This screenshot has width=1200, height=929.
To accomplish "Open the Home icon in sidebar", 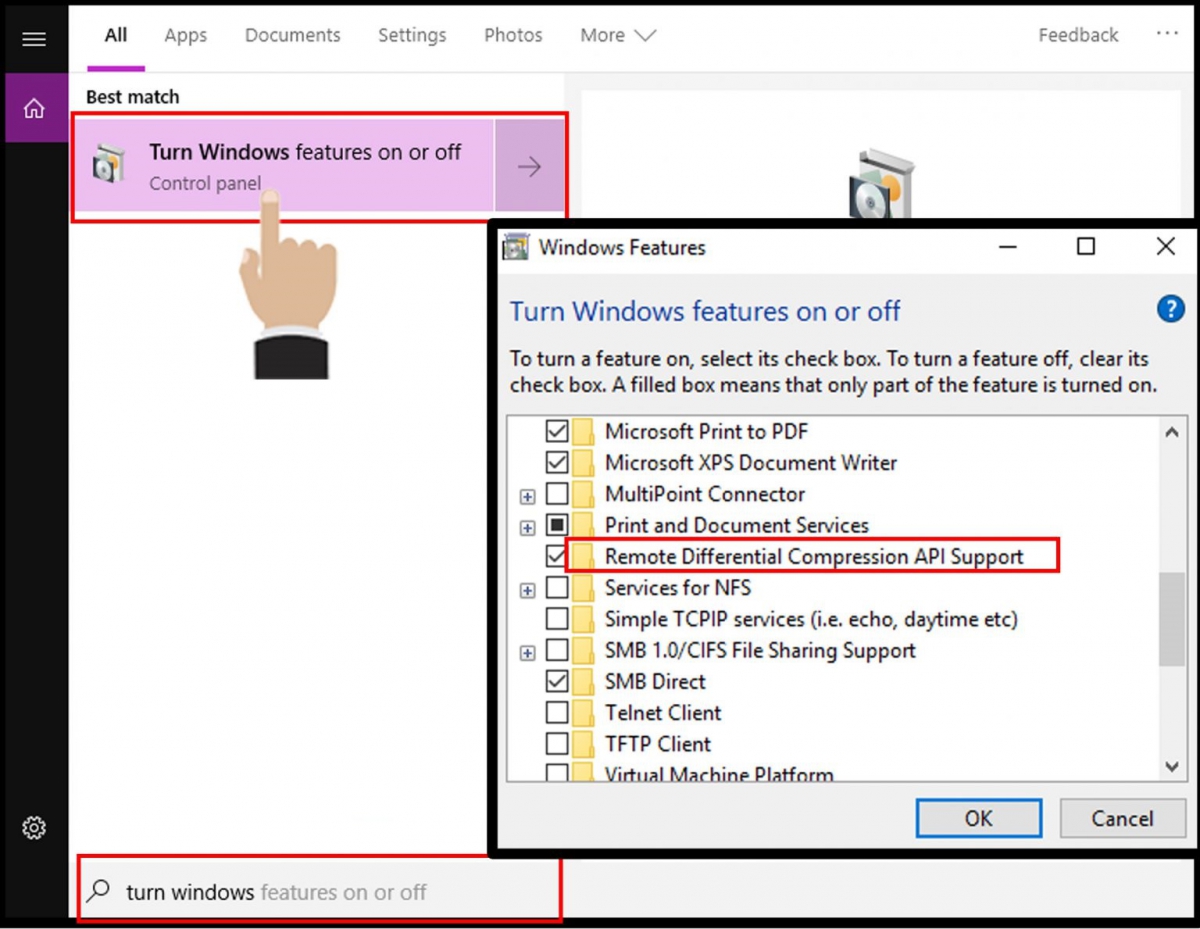I will point(35,109).
